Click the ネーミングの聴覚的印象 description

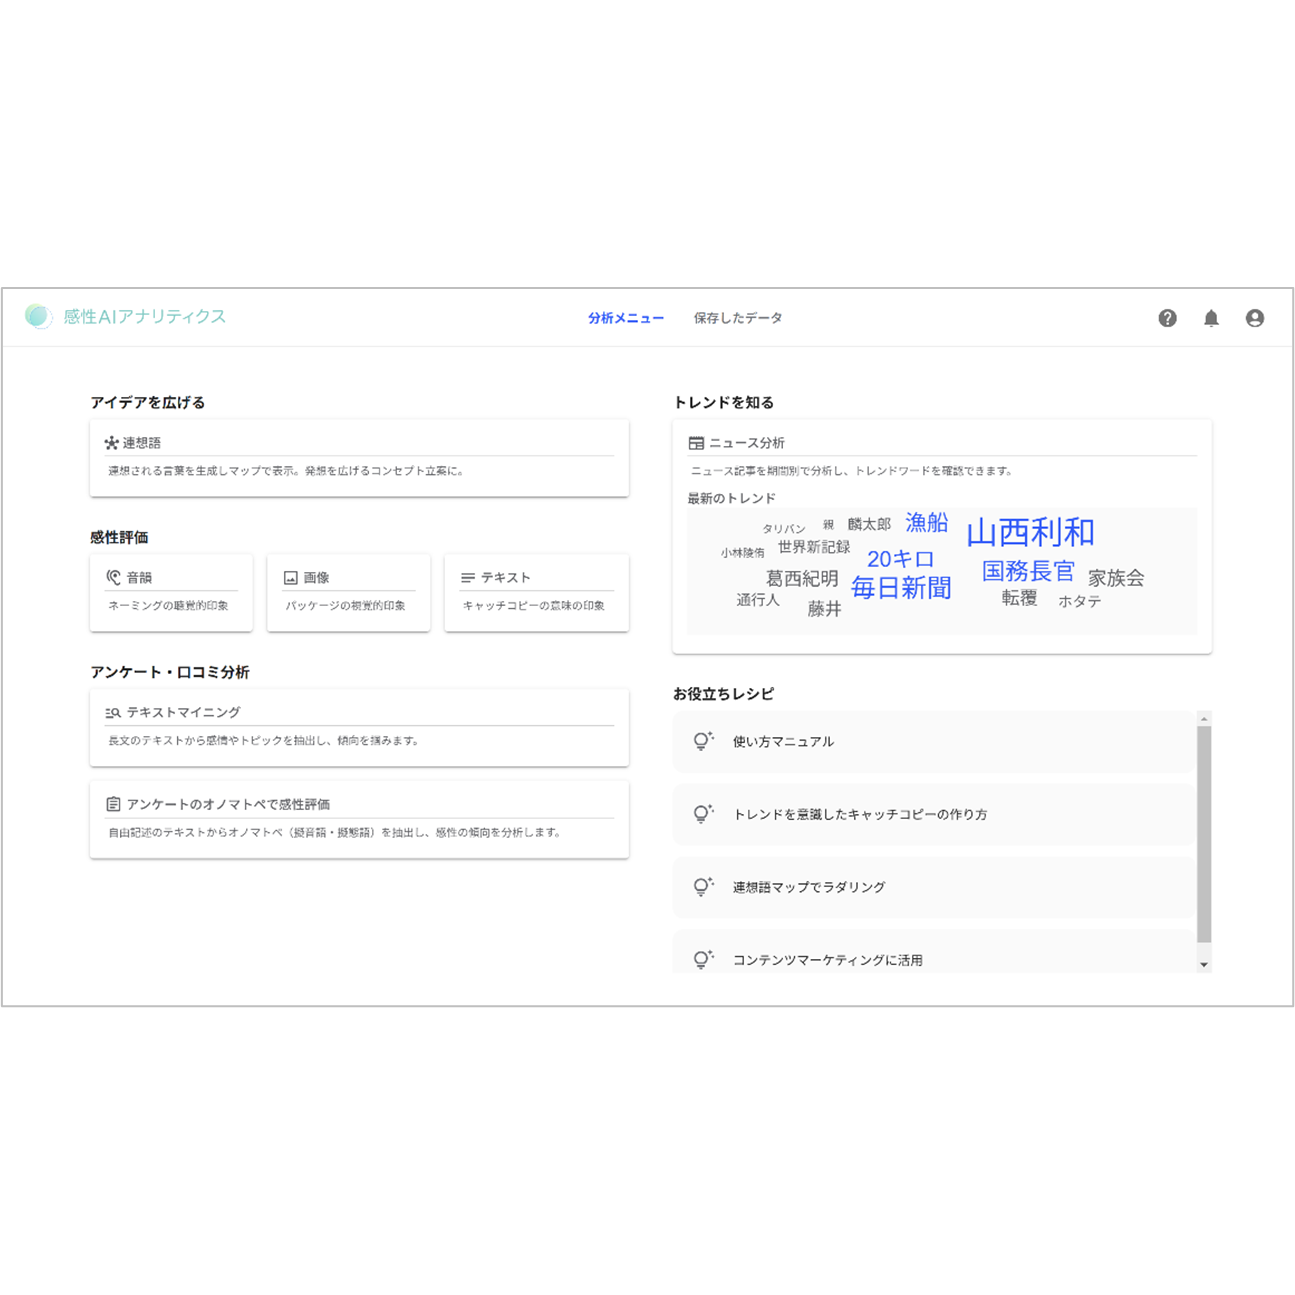[168, 605]
